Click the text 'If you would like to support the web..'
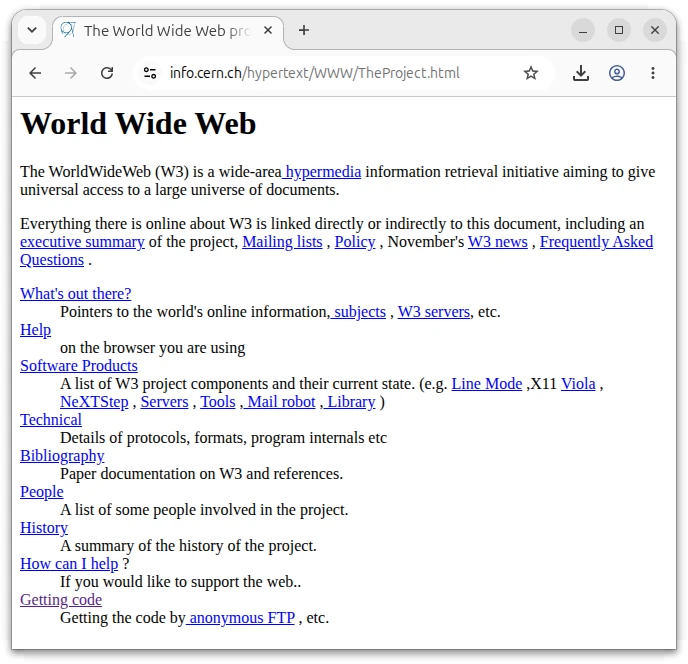Image resolution: width=688 pixels, height=664 pixels. [x=180, y=581]
